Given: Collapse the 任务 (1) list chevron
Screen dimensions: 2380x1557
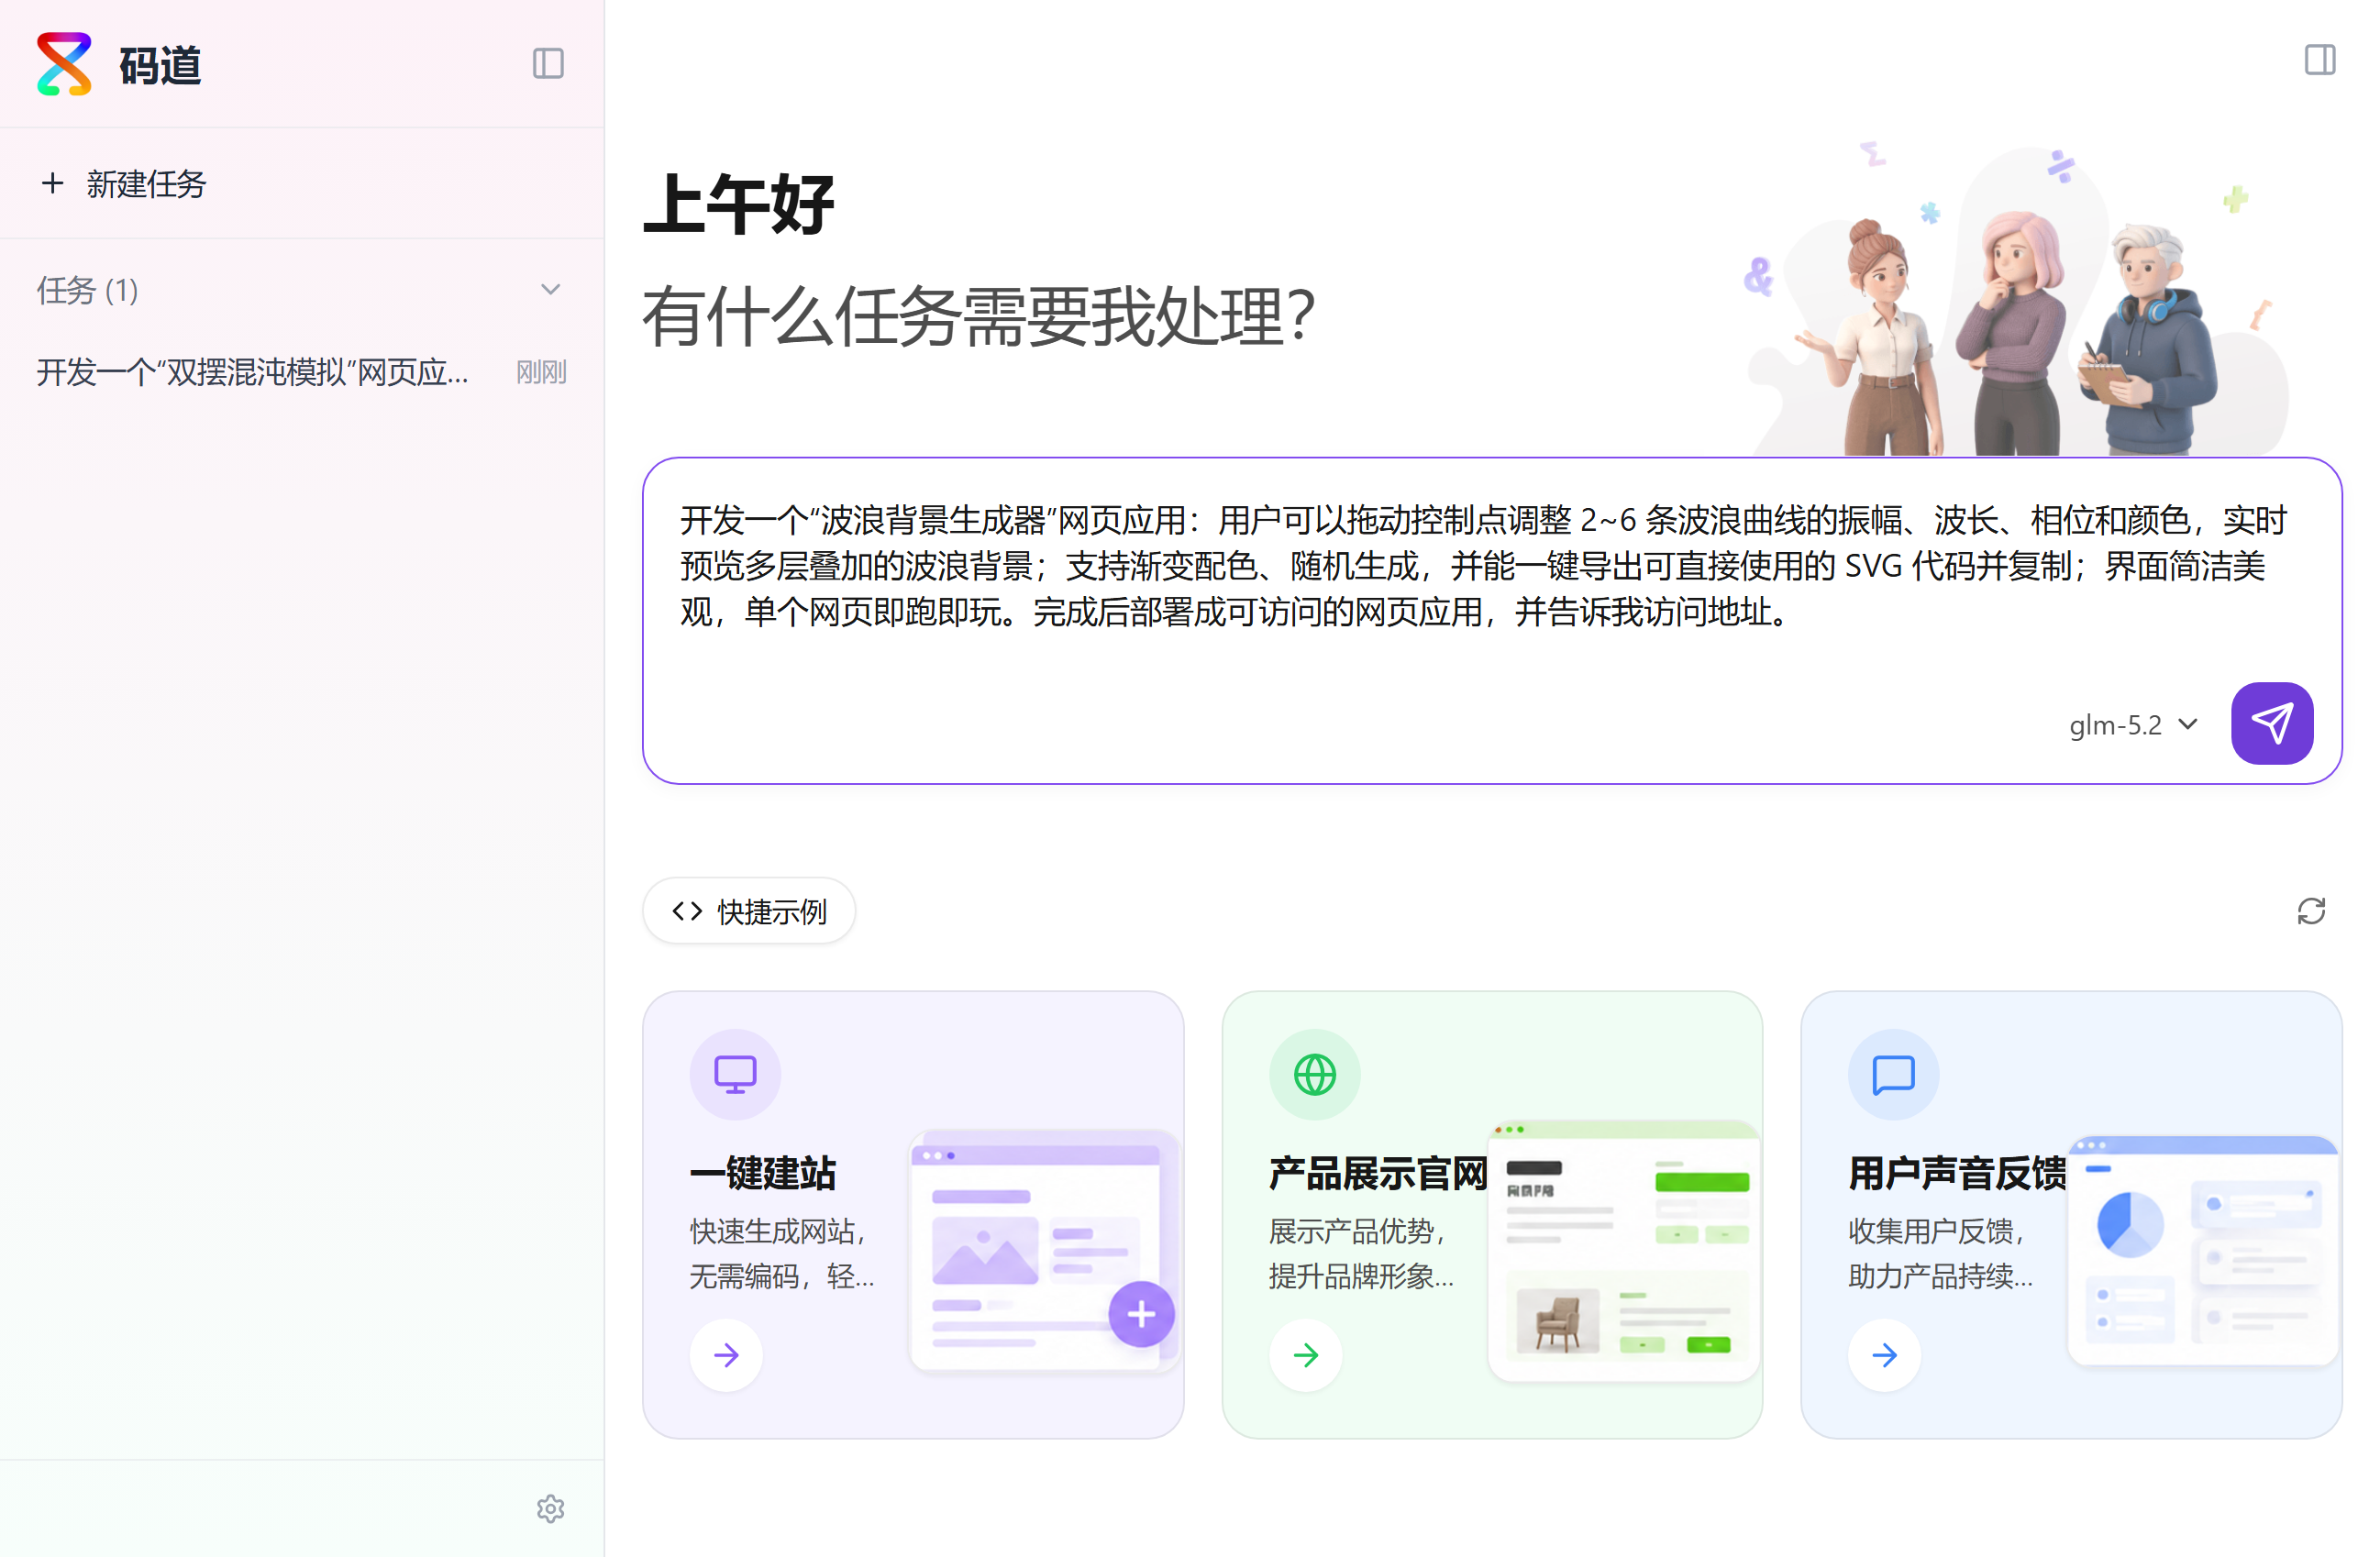Looking at the screenshot, I should pos(550,290).
